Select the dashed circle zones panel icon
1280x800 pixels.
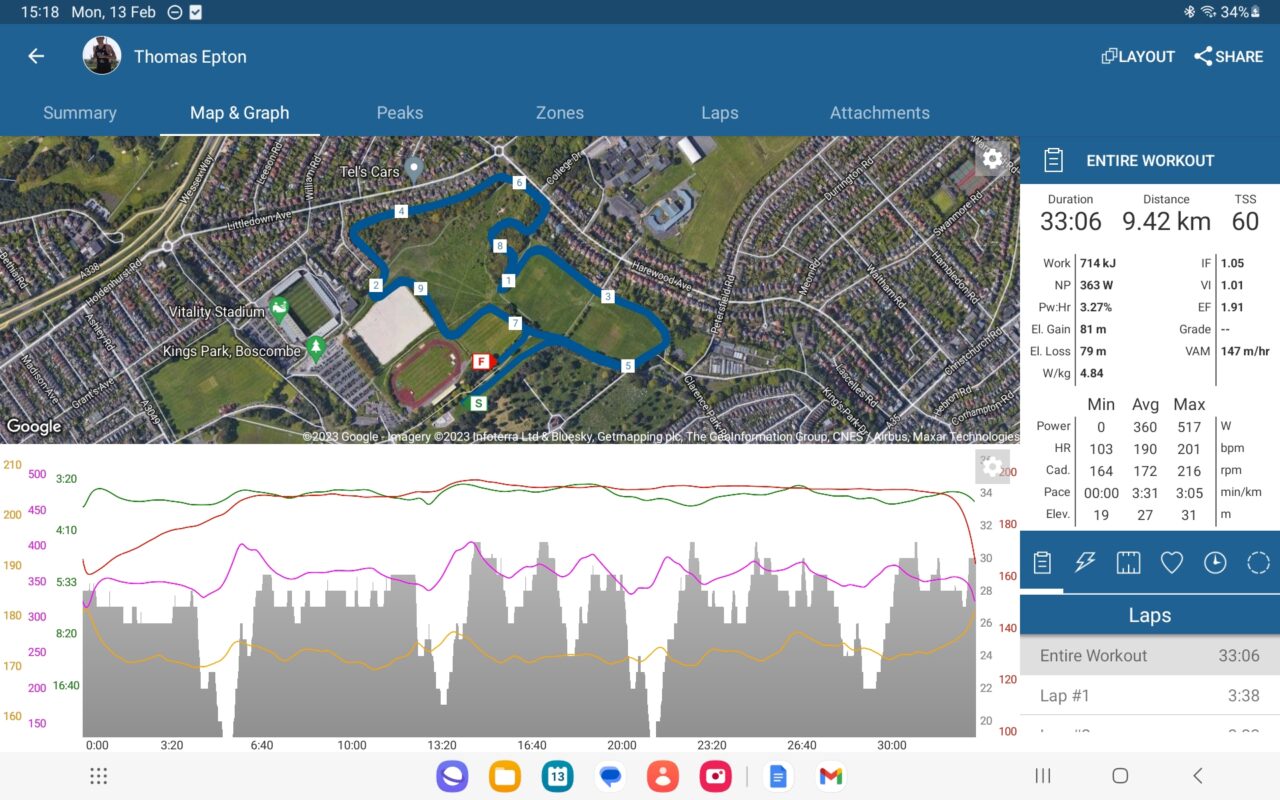(1257, 562)
